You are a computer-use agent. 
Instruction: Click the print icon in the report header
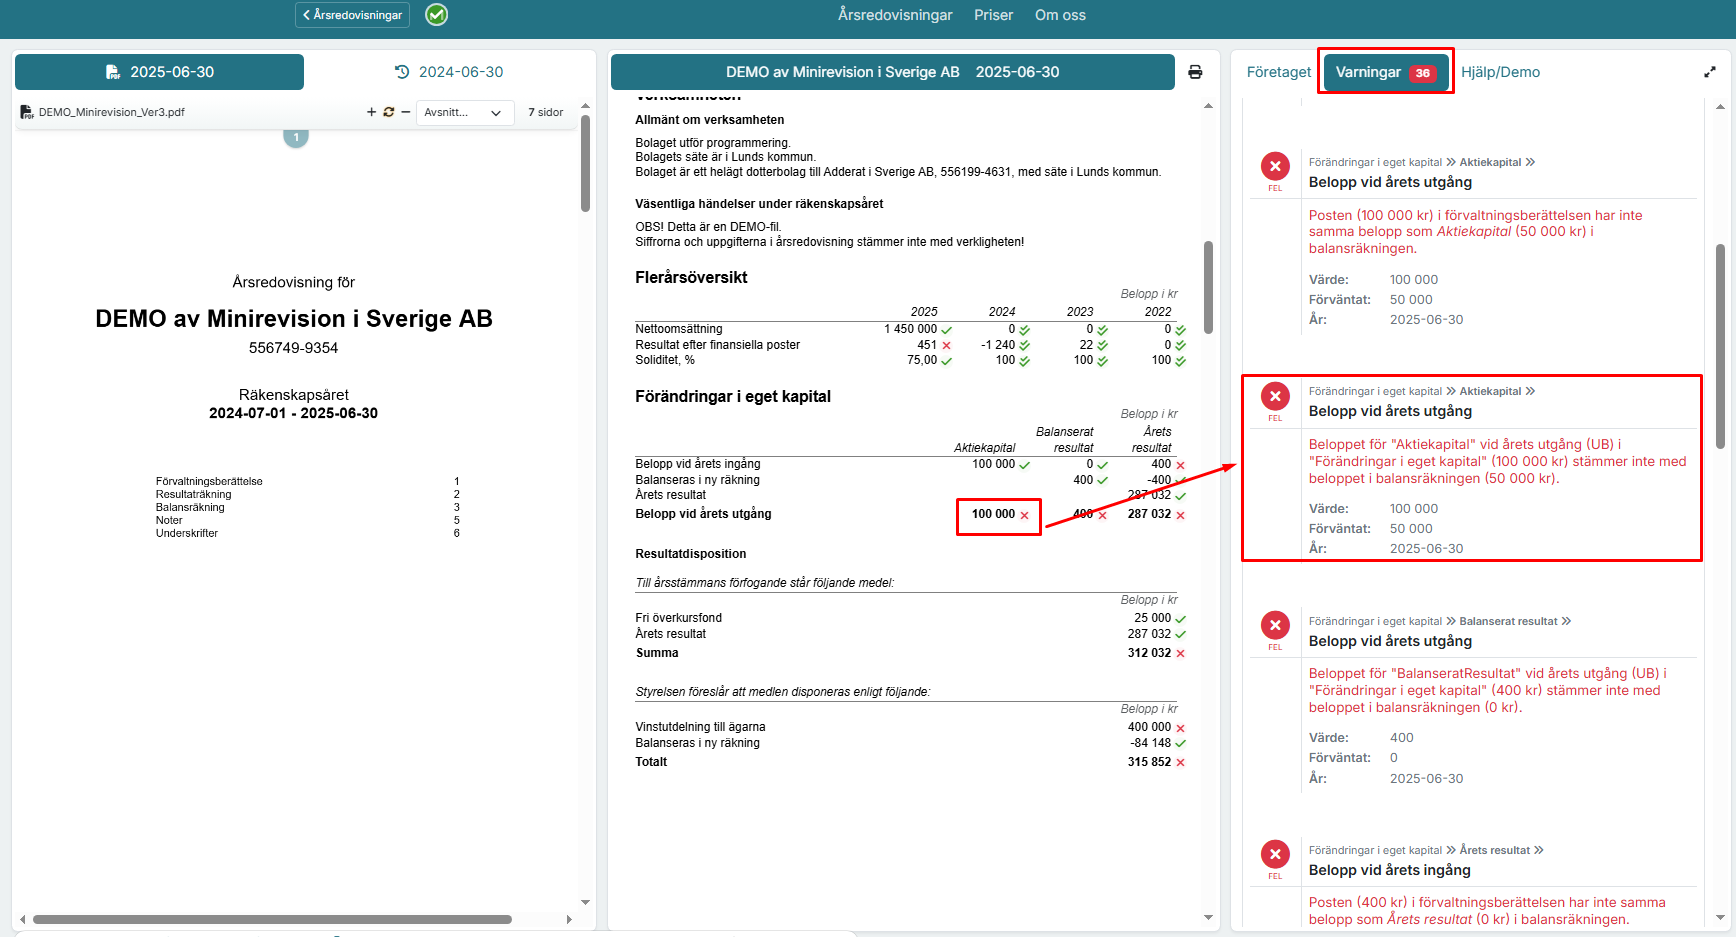click(x=1195, y=72)
